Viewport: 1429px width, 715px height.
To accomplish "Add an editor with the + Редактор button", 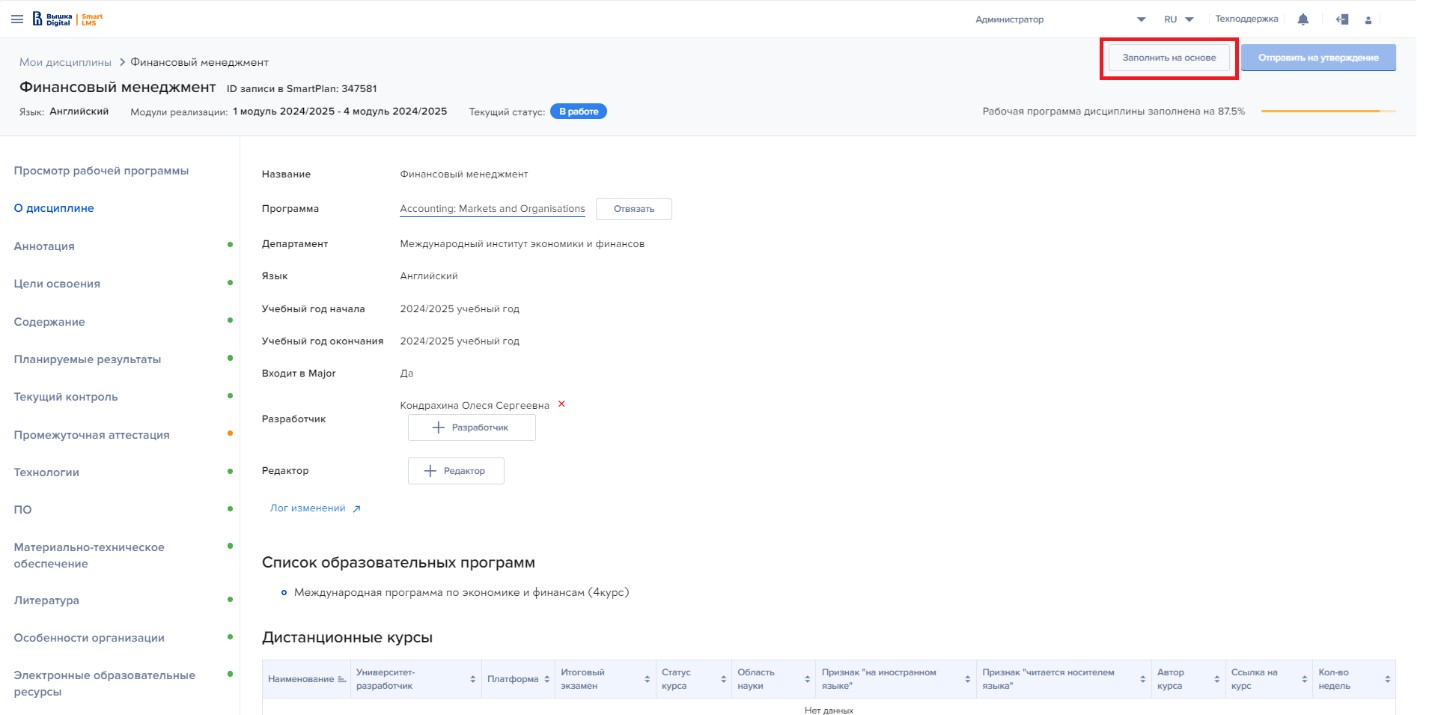I will [x=456, y=471].
